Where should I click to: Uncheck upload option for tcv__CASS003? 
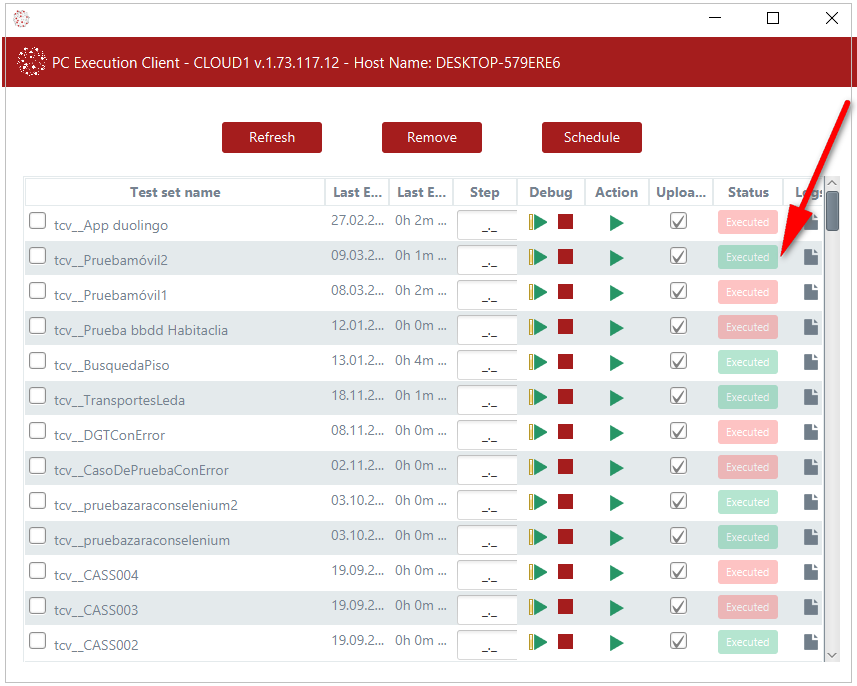click(x=678, y=607)
